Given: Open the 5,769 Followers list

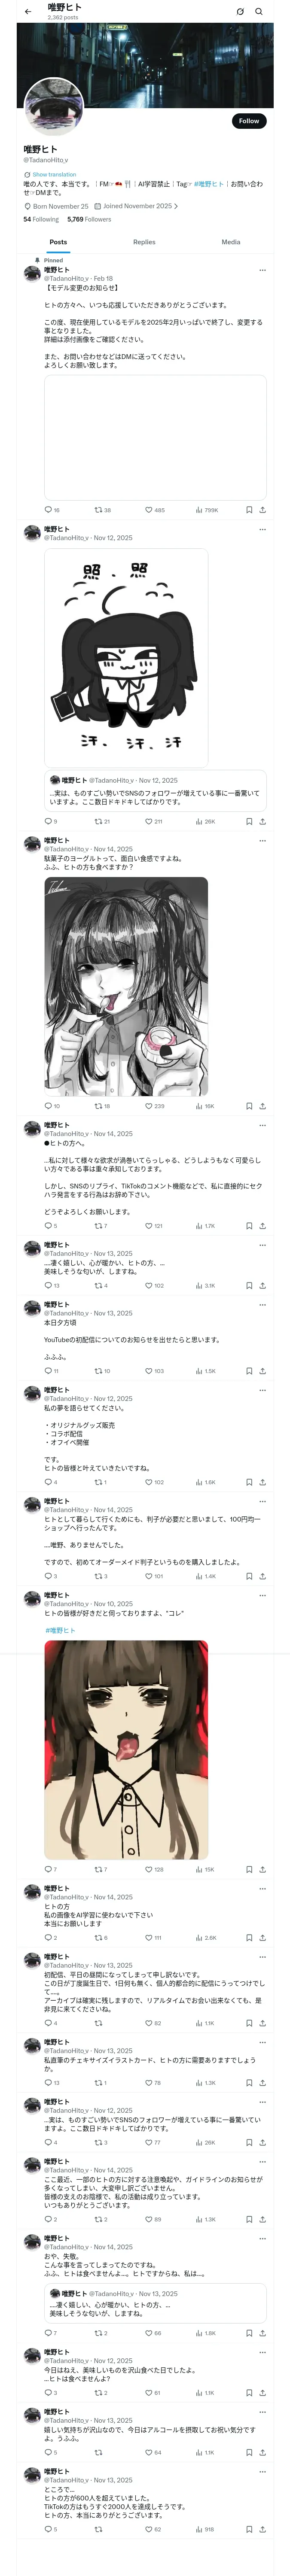Looking at the screenshot, I should coord(89,219).
